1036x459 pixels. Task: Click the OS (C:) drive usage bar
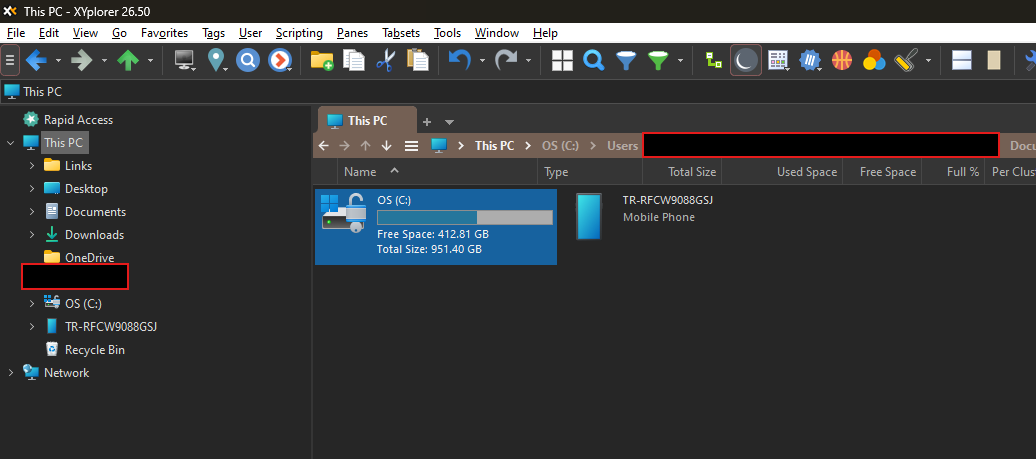click(464, 217)
